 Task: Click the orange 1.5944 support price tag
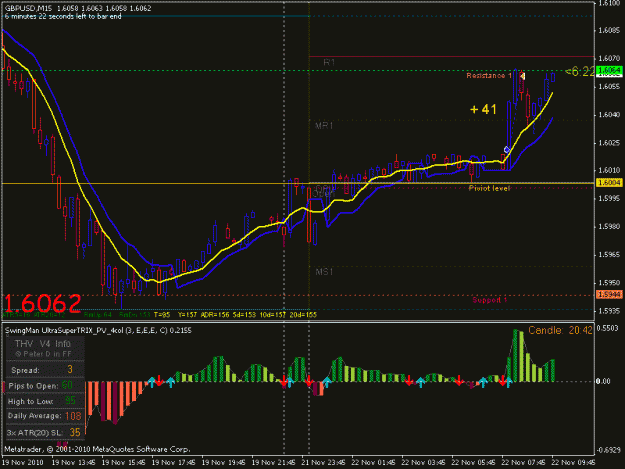point(609,294)
